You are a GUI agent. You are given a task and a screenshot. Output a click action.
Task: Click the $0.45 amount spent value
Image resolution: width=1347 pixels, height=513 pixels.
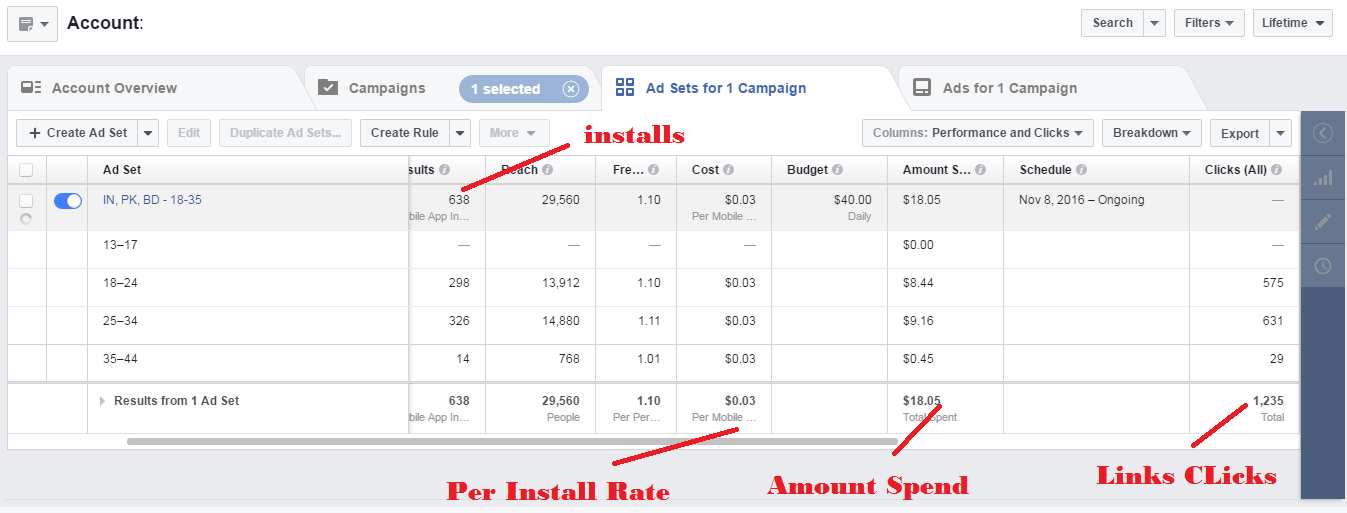(918, 359)
